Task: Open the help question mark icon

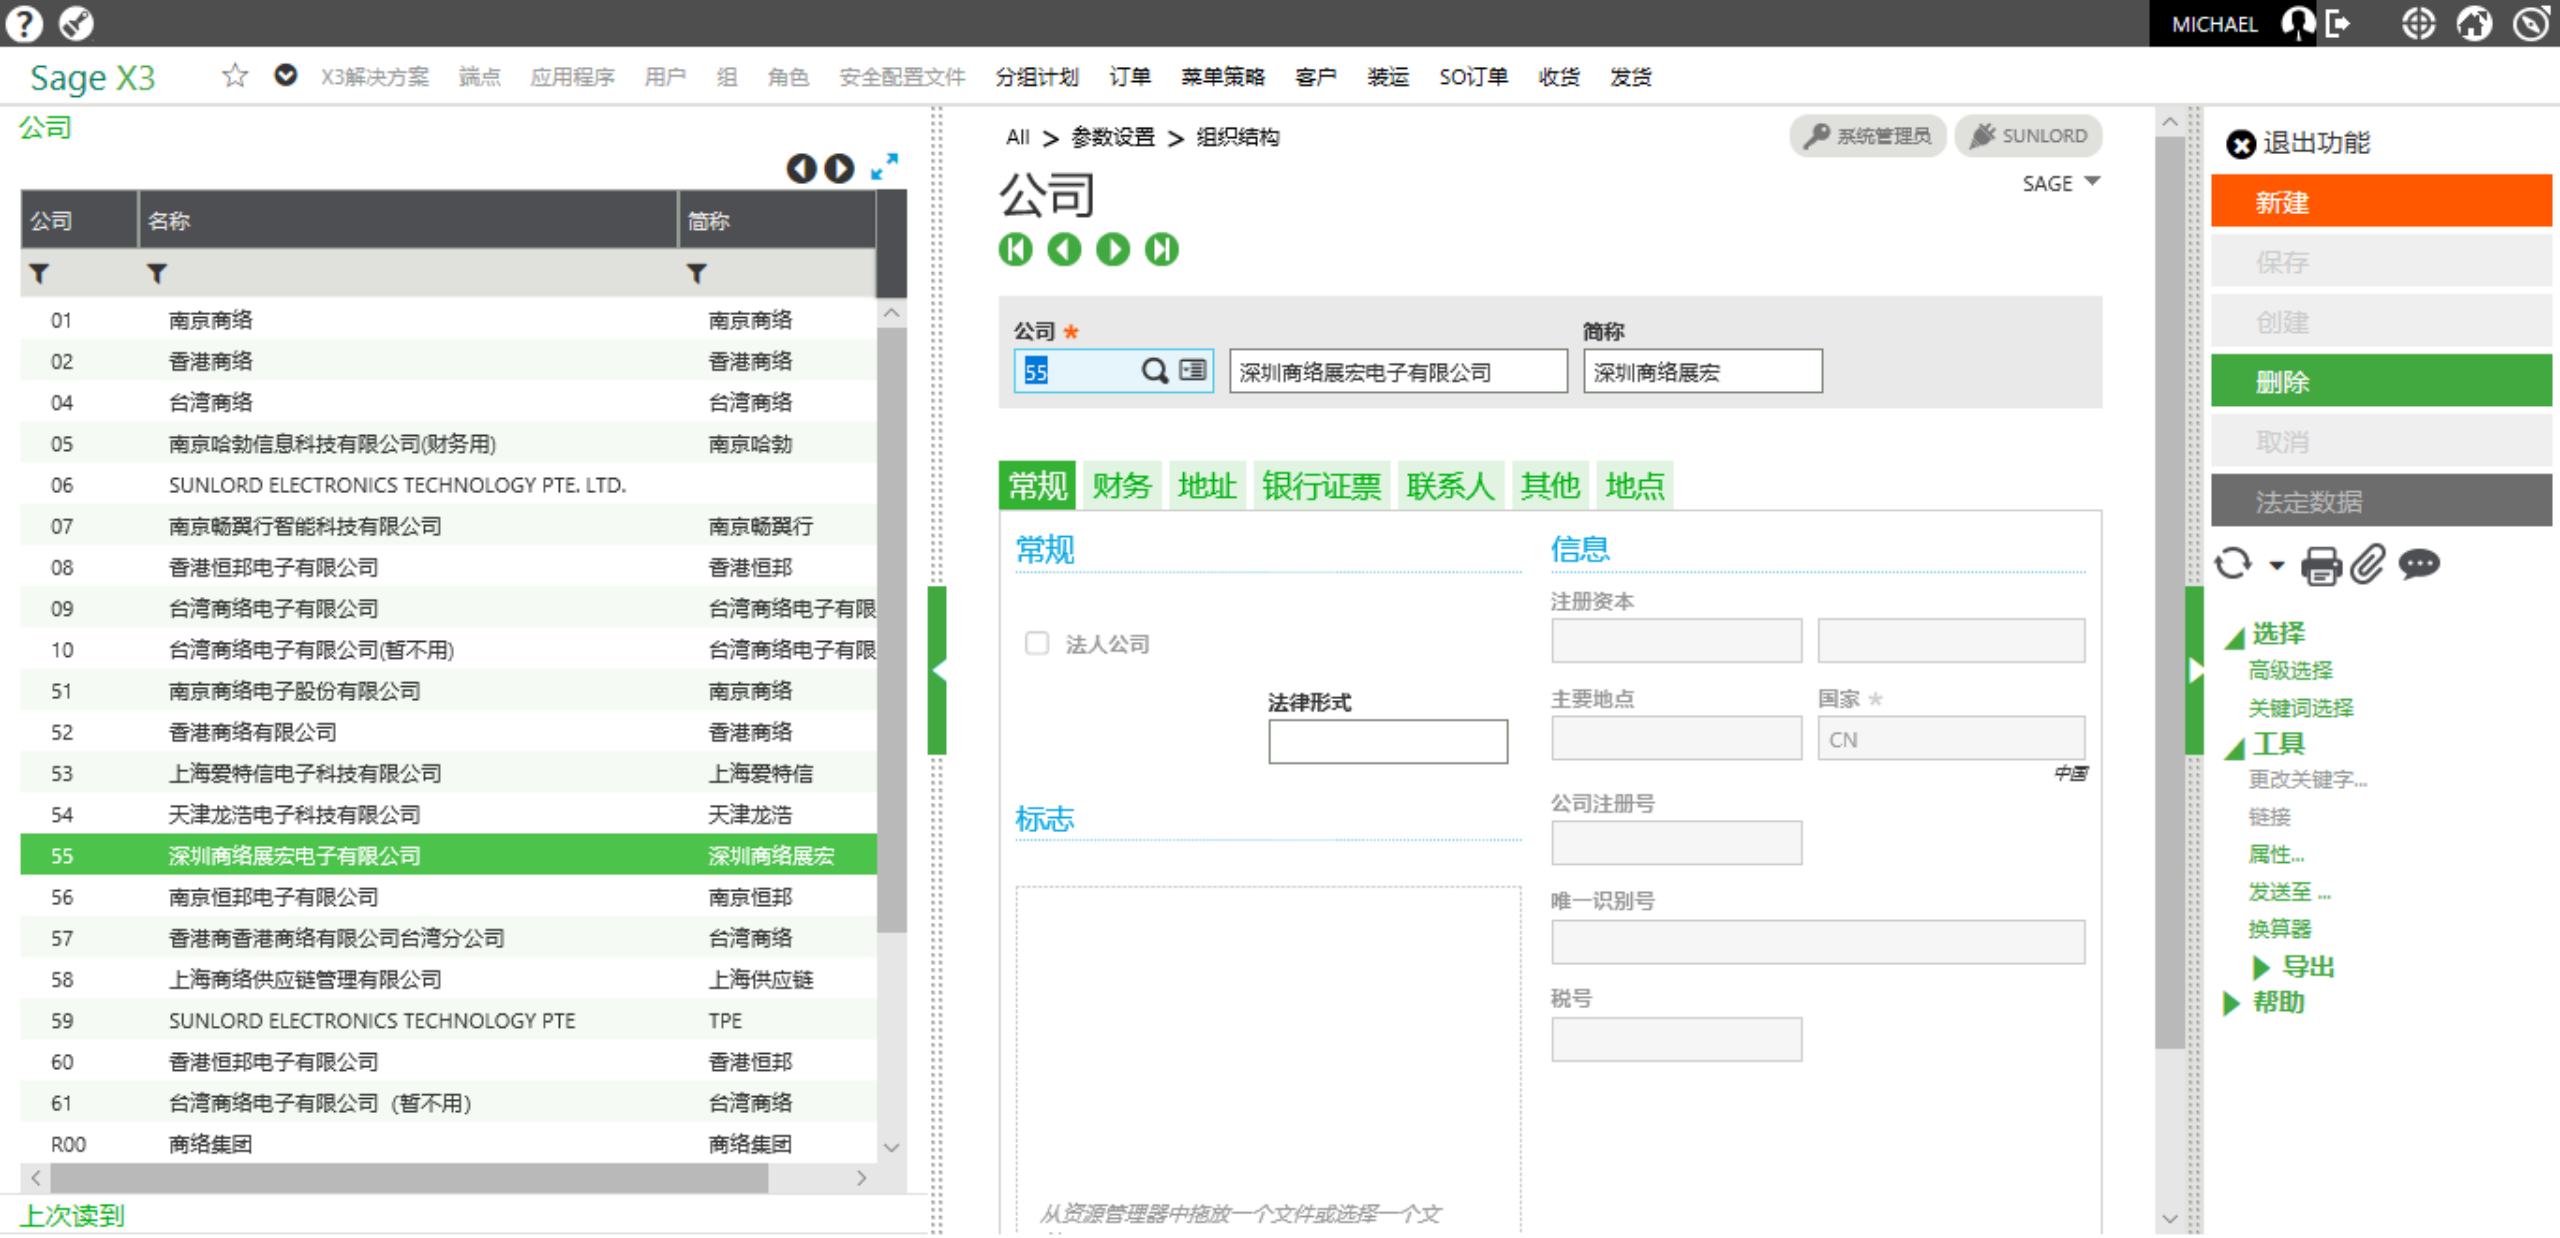Action: click(24, 22)
